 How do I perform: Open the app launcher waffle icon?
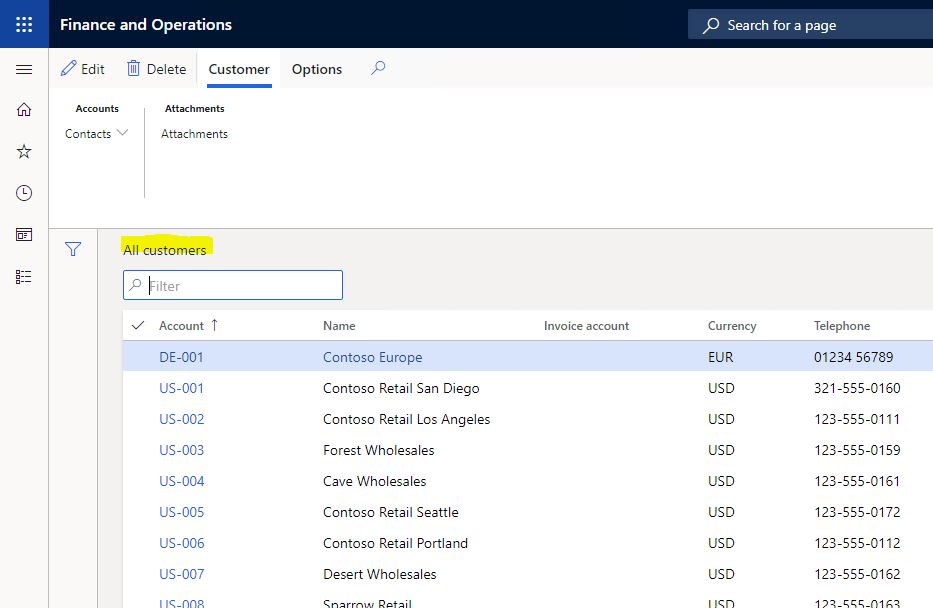24,24
